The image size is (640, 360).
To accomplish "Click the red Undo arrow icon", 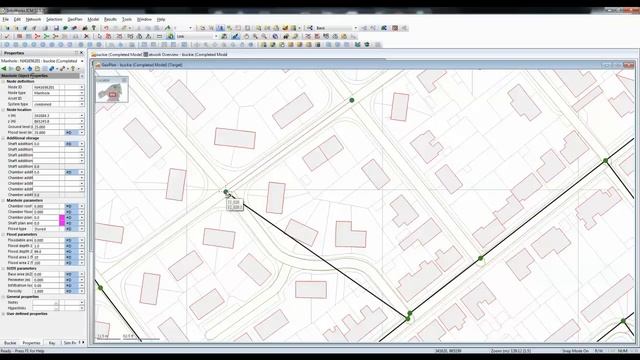I will click(106, 28).
